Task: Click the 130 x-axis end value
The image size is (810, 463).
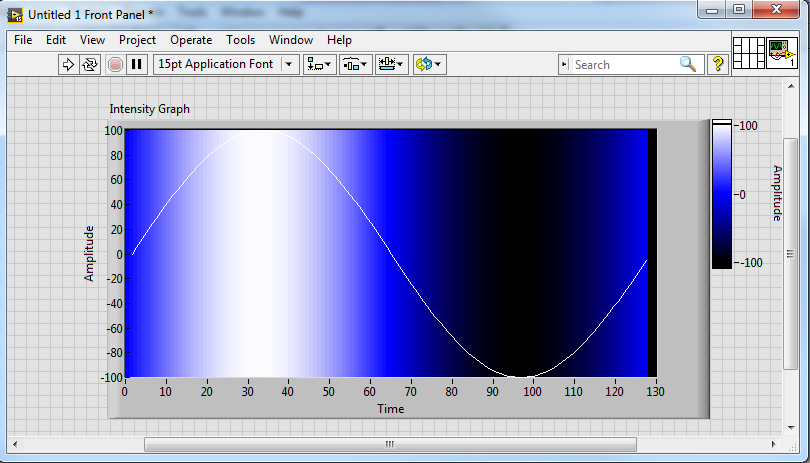Action: (x=655, y=392)
